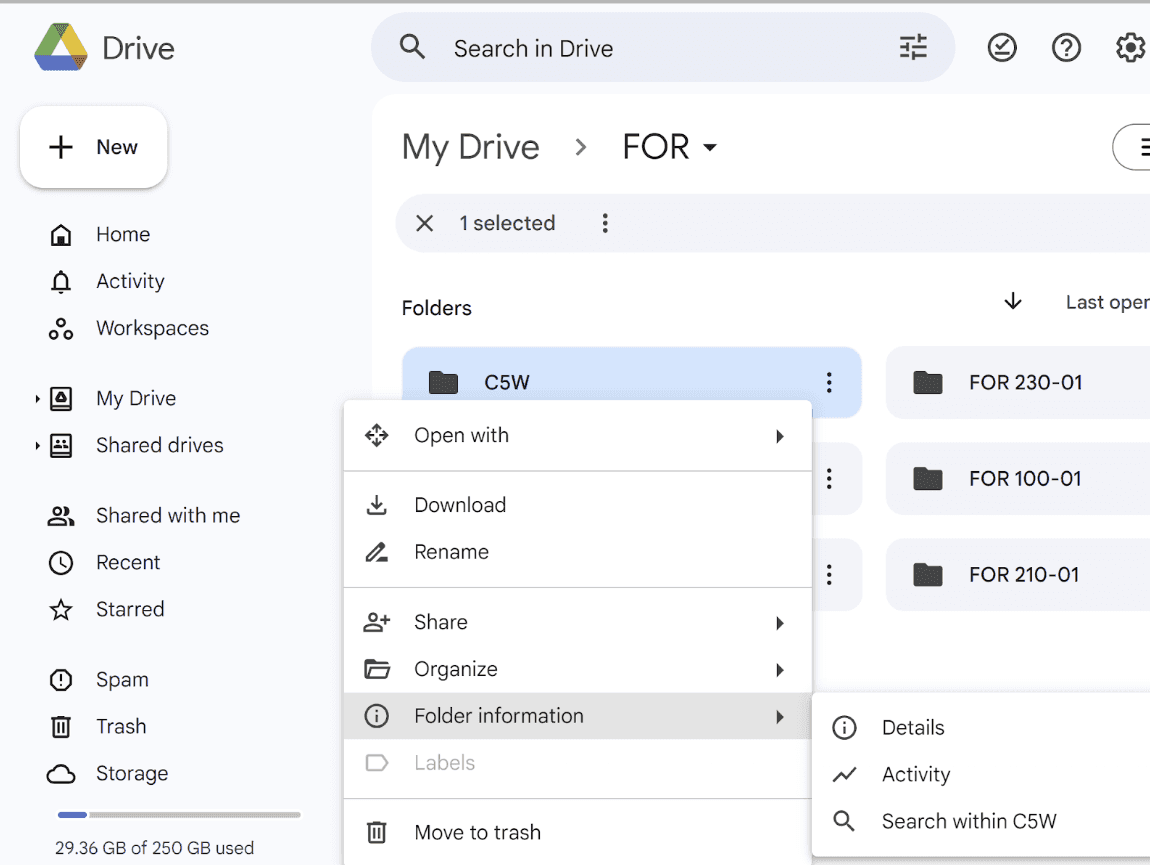This screenshot has width=1150, height=865.
Task: Open the Spam section
Action: (122, 680)
